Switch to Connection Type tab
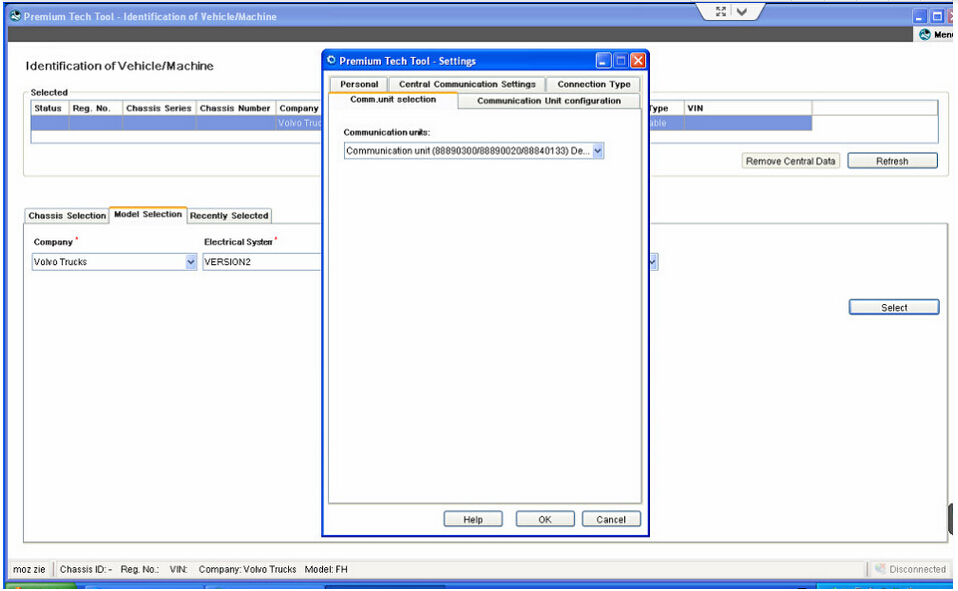The width and height of the screenshot is (958, 591). coord(593,84)
